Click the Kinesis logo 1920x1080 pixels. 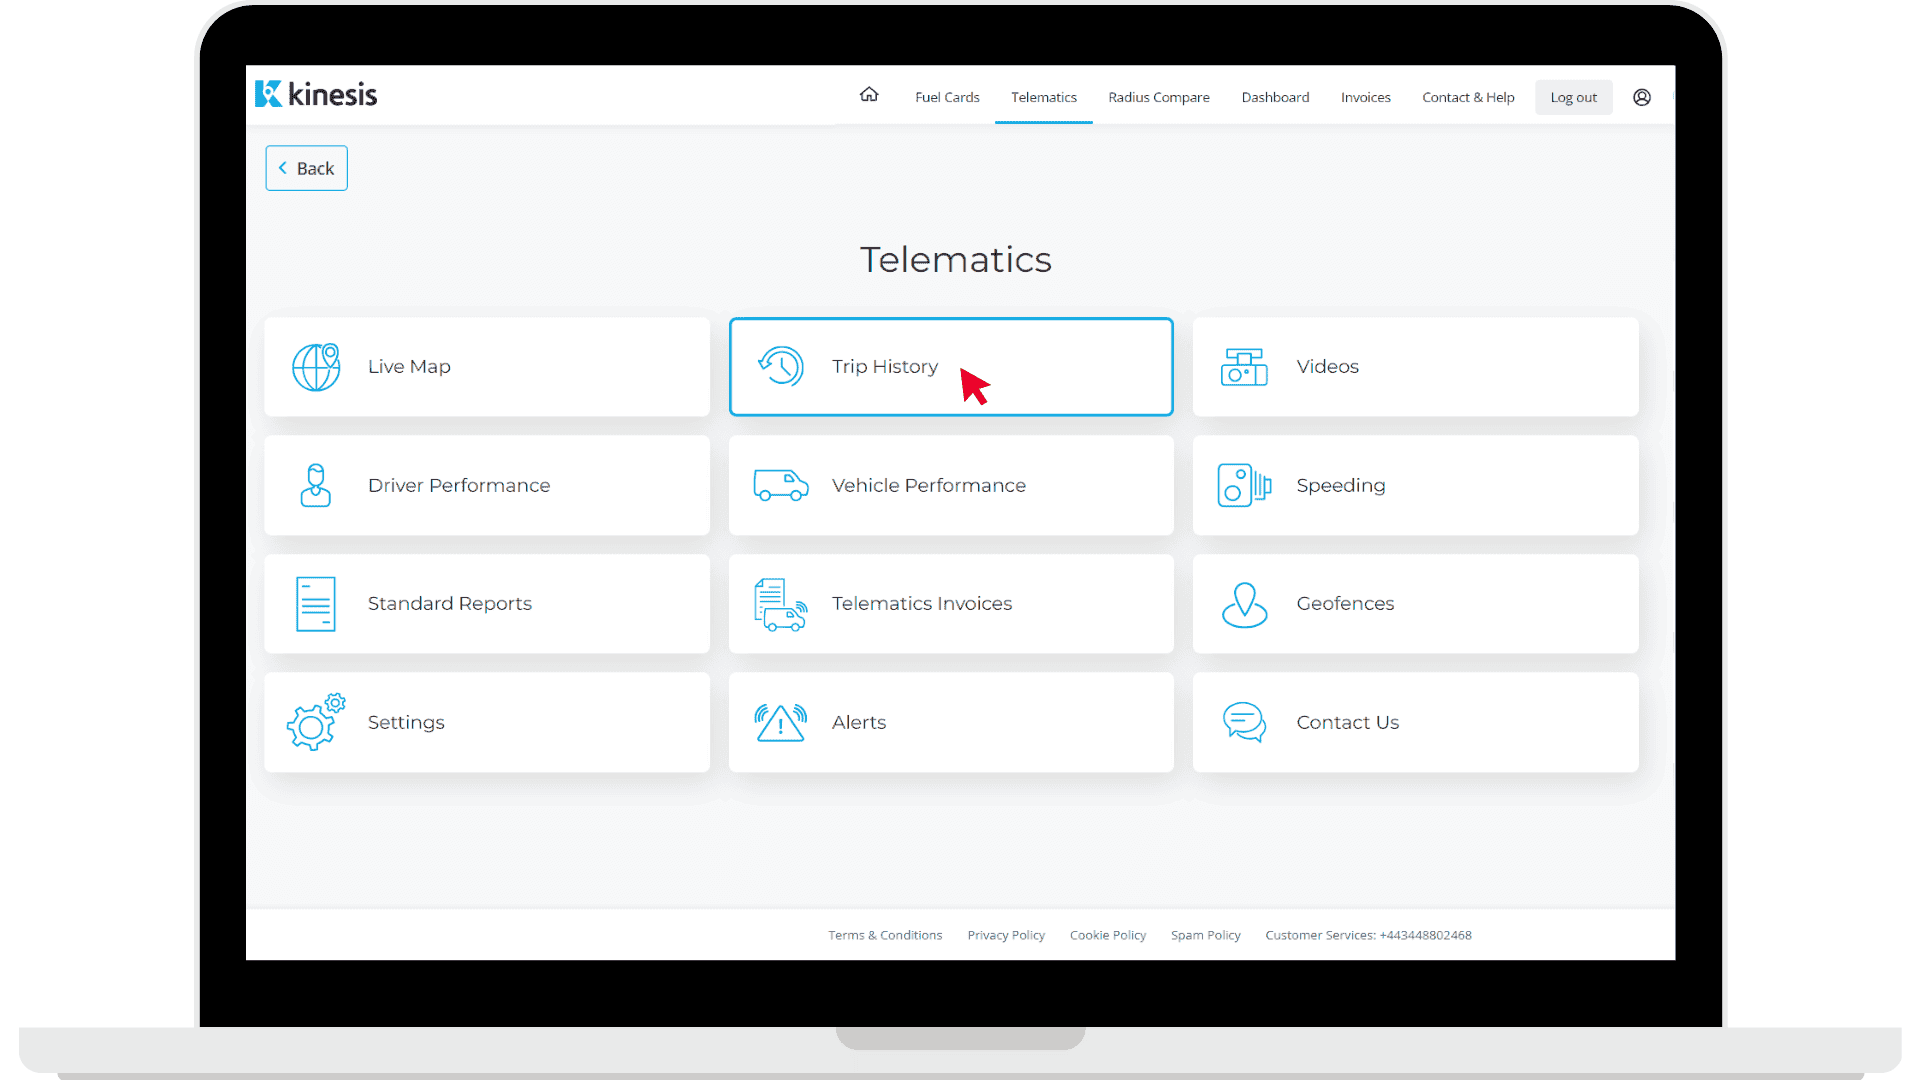[316, 94]
